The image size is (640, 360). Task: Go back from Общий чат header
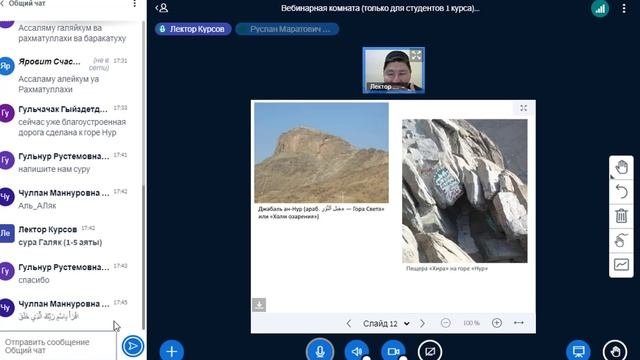2,3
